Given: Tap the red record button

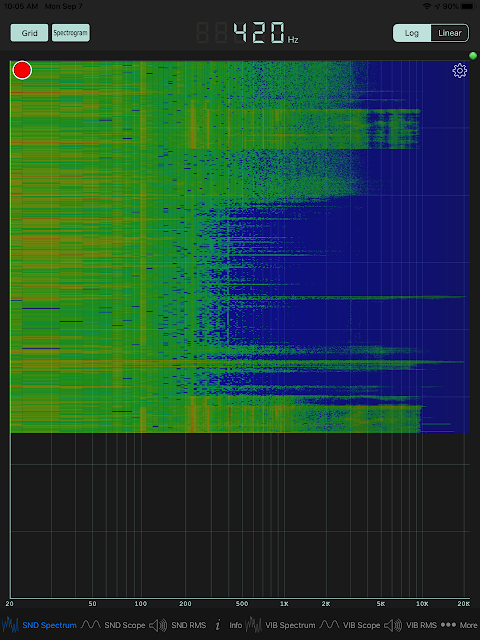Looking at the screenshot, I should click(x=22, y=70).
